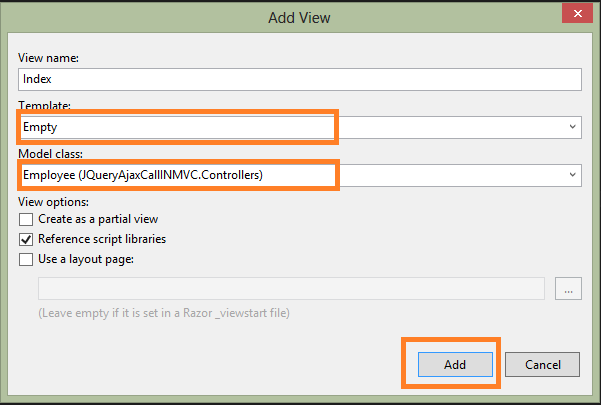Screen dimensions: 601x405
Task: Click the "View options:" label
Action: pos(54,202)
